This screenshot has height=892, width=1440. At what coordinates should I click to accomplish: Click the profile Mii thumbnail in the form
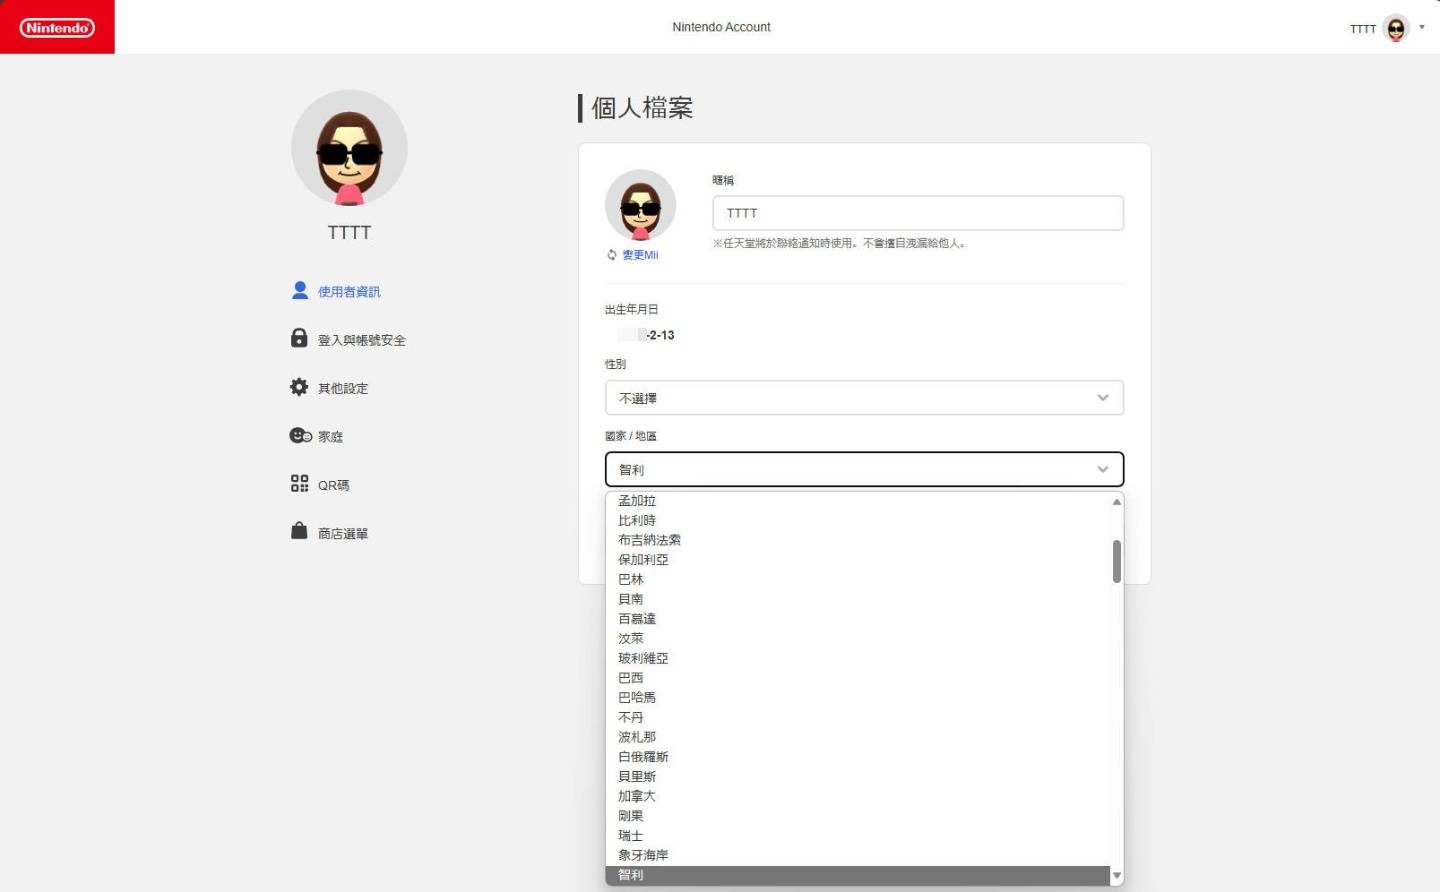click(640, 205)
